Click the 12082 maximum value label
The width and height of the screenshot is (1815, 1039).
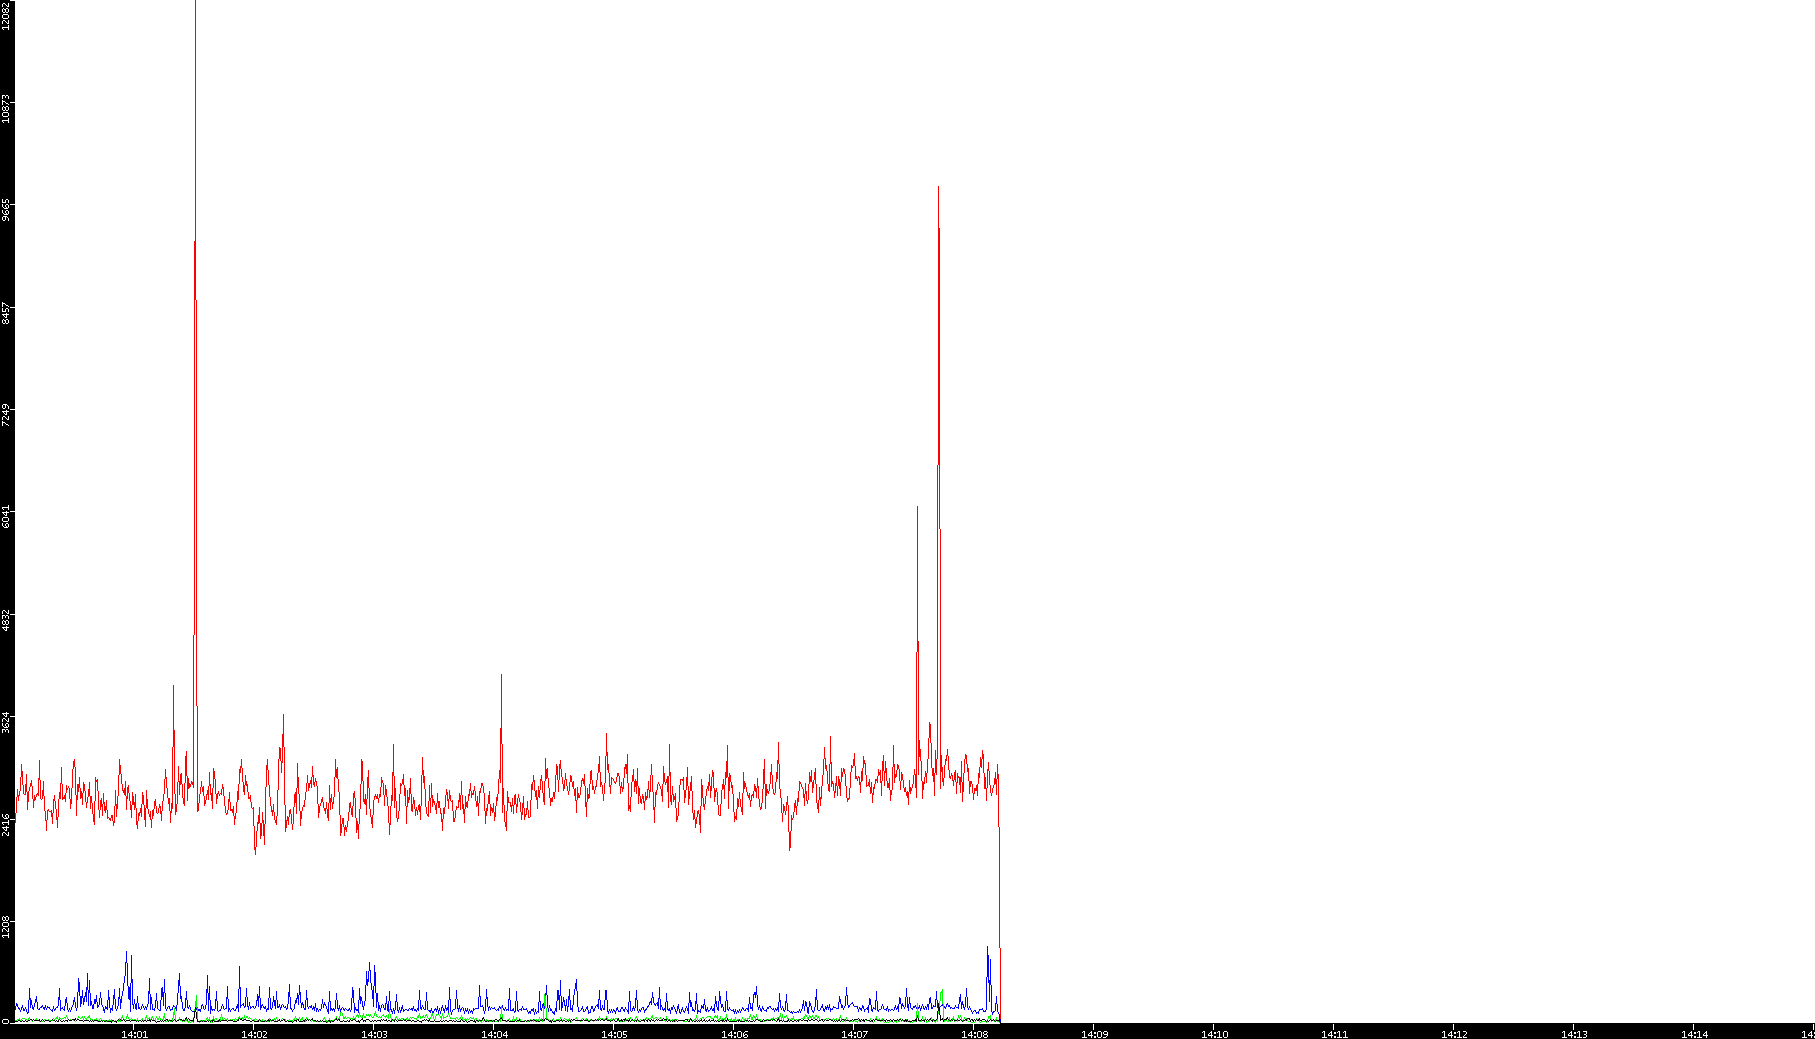point(6,15)
